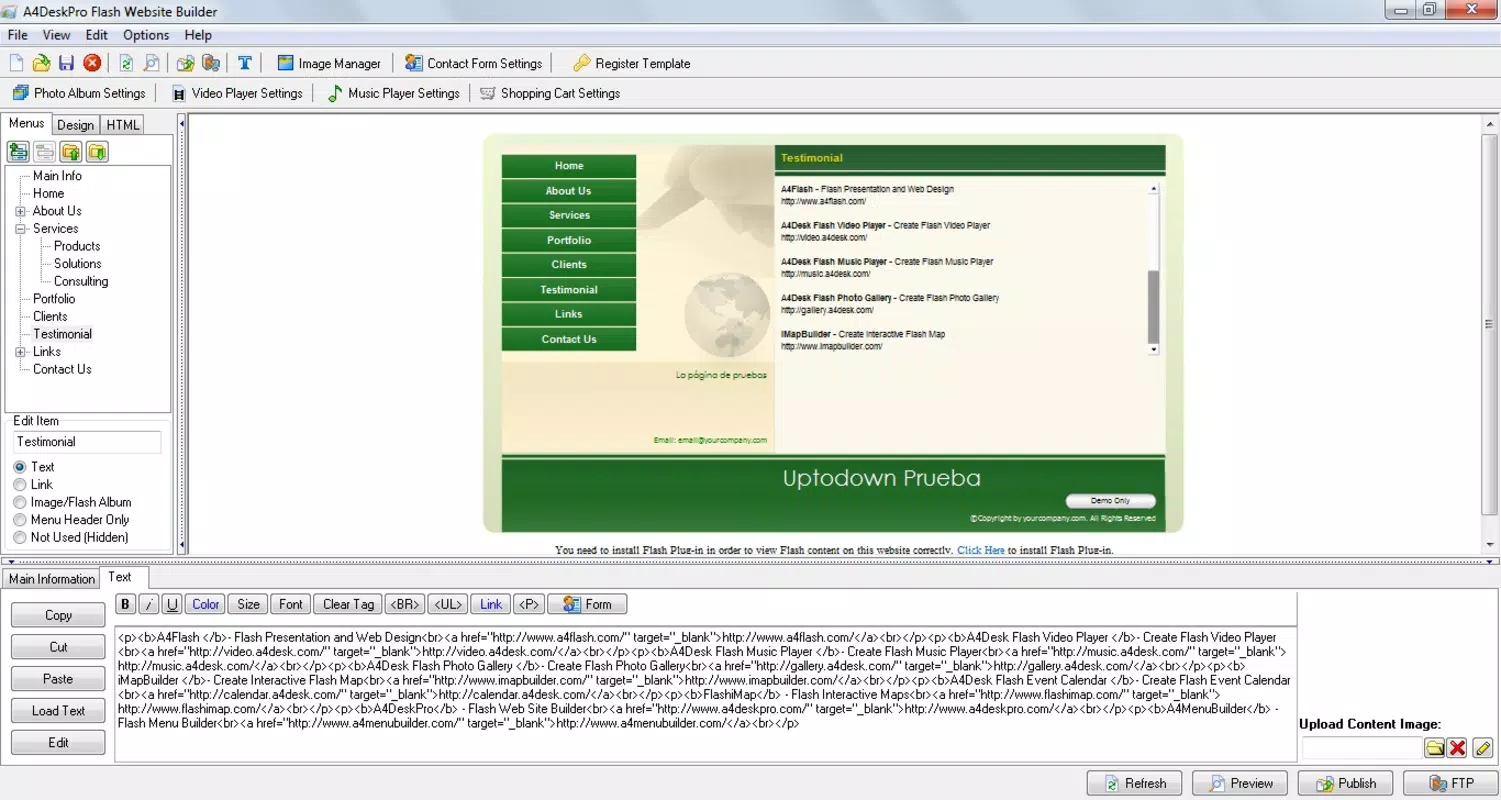Click the grayed add submenu icon
Image resolution: width=1501 pixels, height=800 pixels.
tap(44, 152)
